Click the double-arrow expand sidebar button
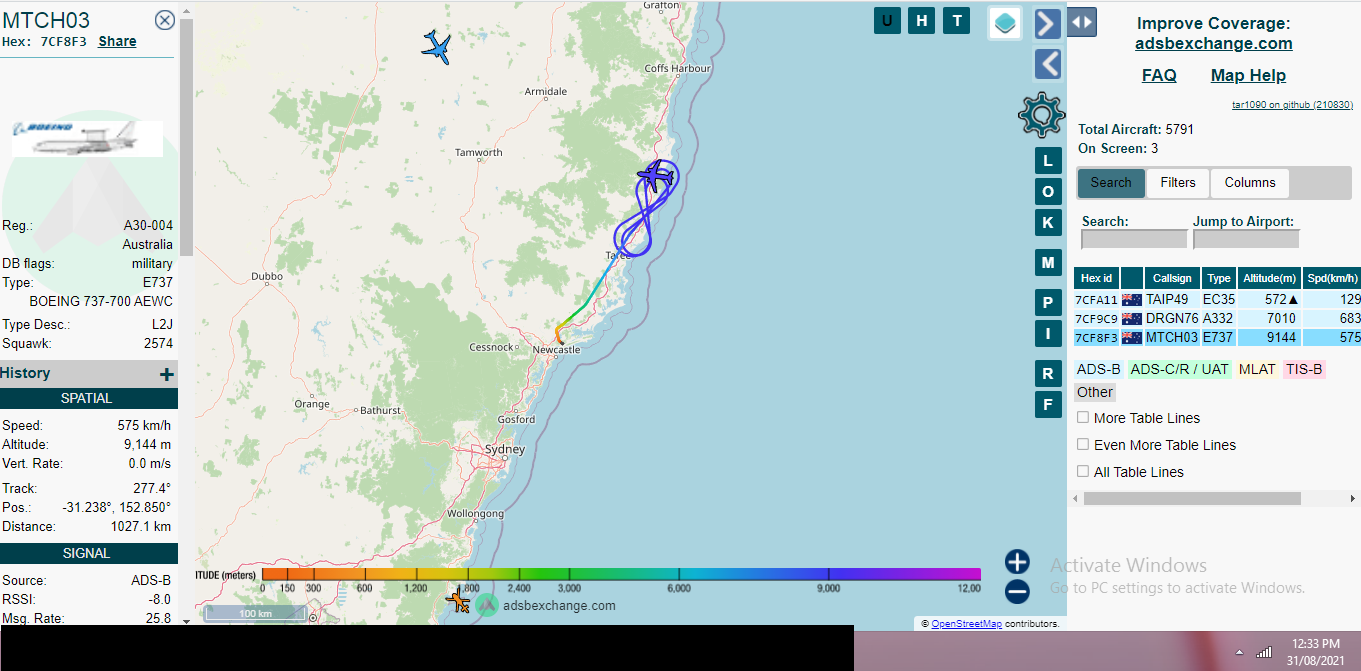This screenshot has width=1361, height=671. pyautogui.click(x=1082, y=22)
